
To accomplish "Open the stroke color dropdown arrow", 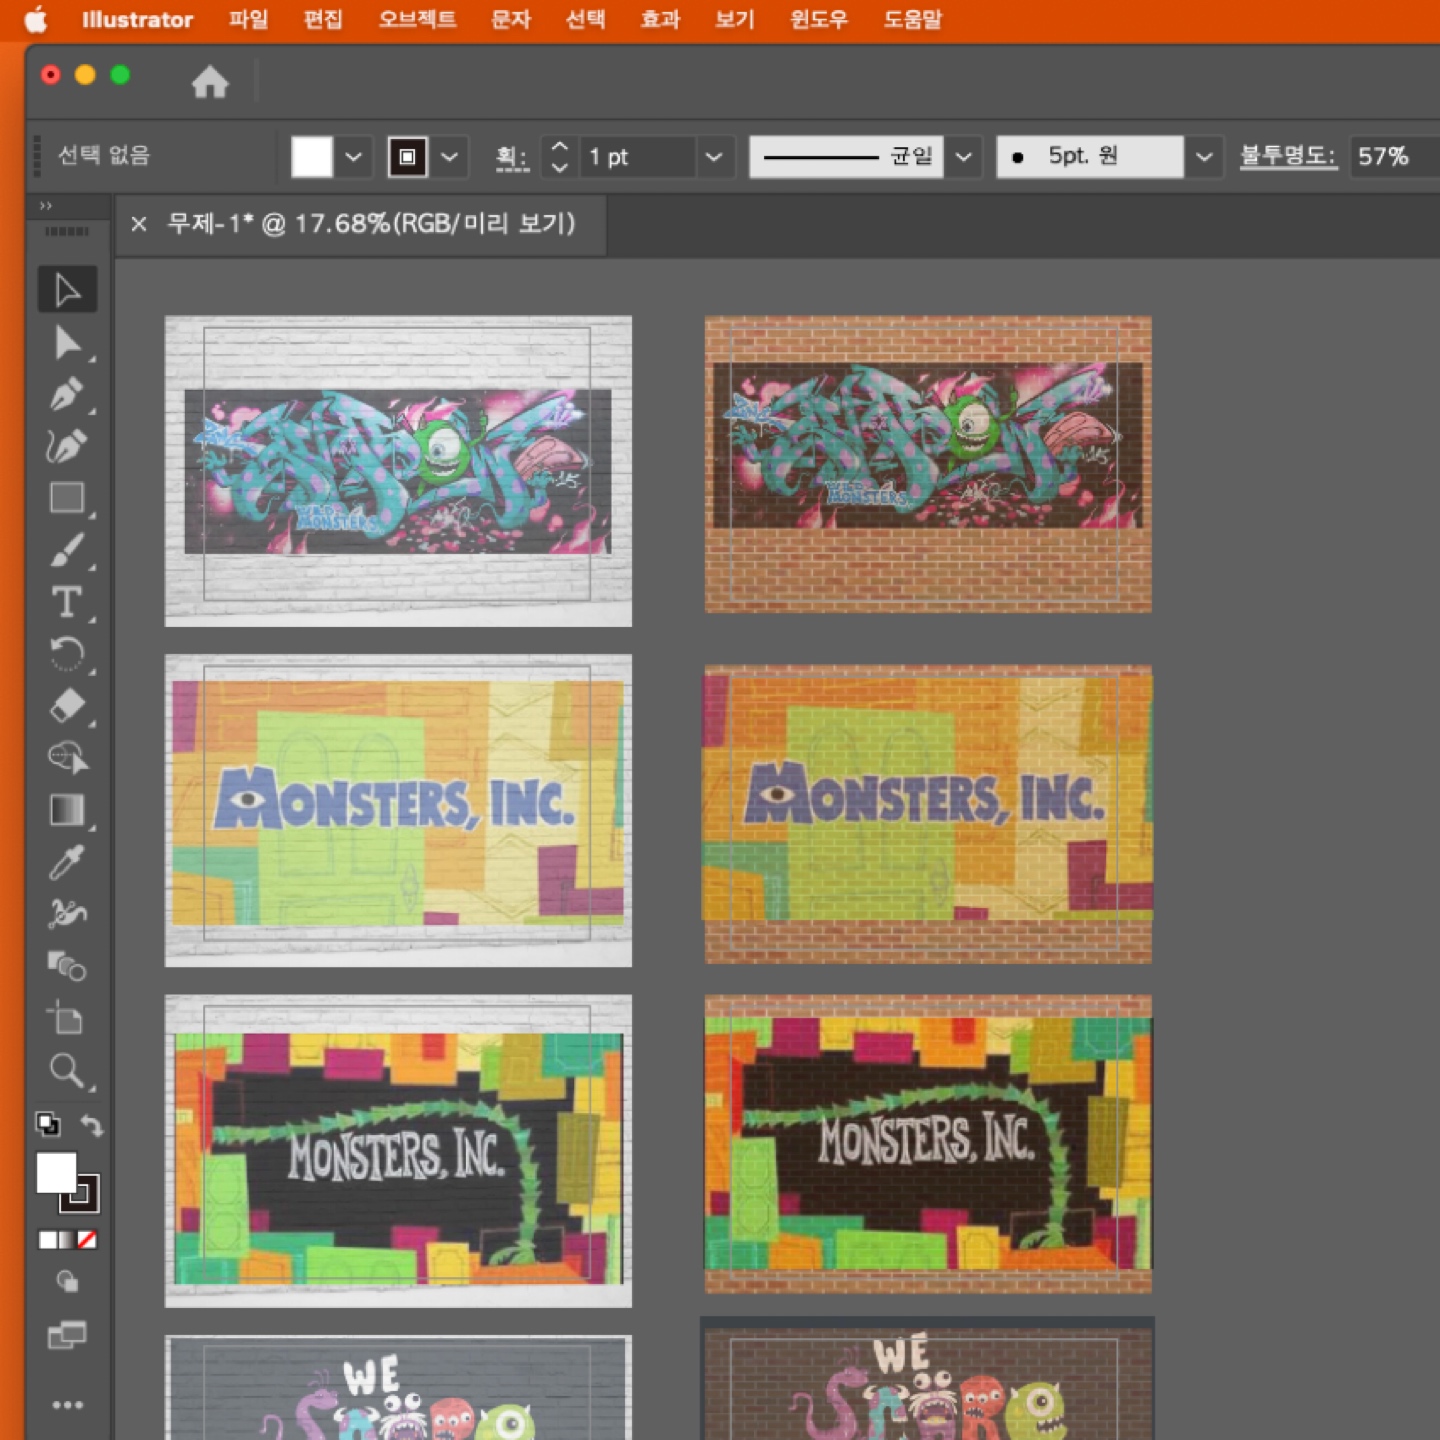I will click(x=450, y=157).
